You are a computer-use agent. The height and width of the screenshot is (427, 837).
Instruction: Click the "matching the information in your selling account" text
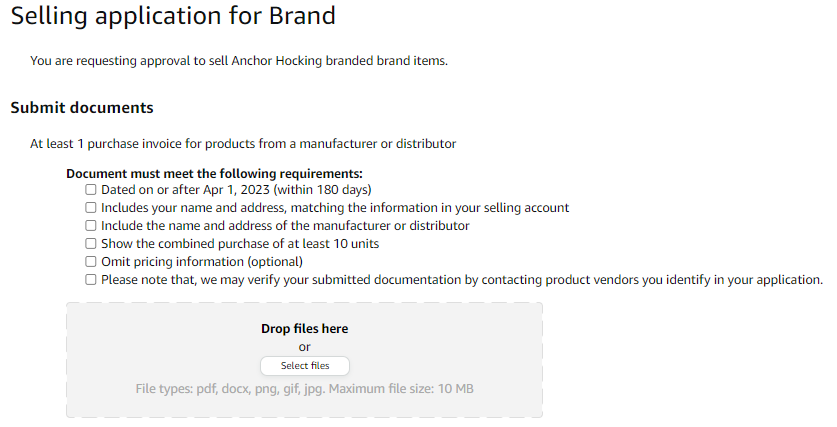[x=430, y=208]
